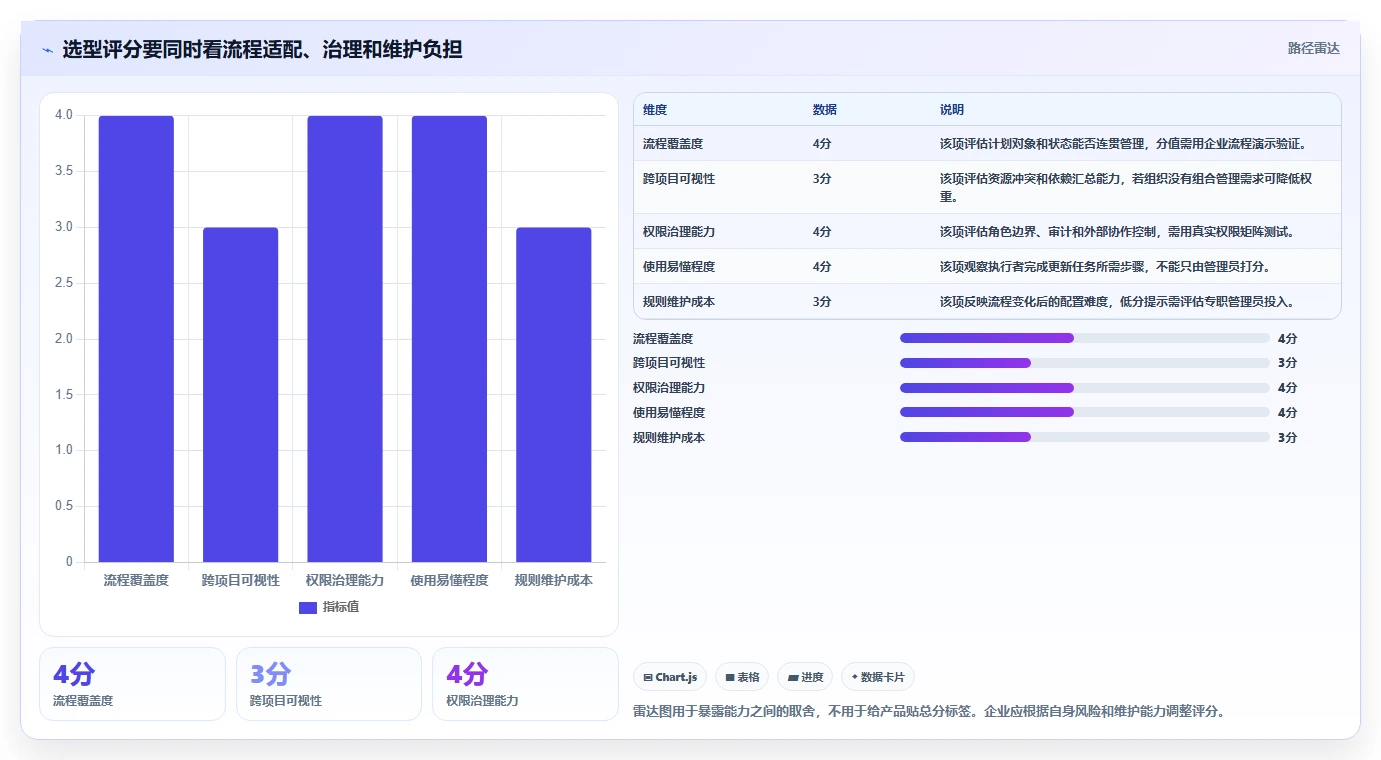Image resolution: width=1381 pixels, height=760 pixels.
Task: Click the 4分 权限治理能力 data card
Action: (525, 684)
